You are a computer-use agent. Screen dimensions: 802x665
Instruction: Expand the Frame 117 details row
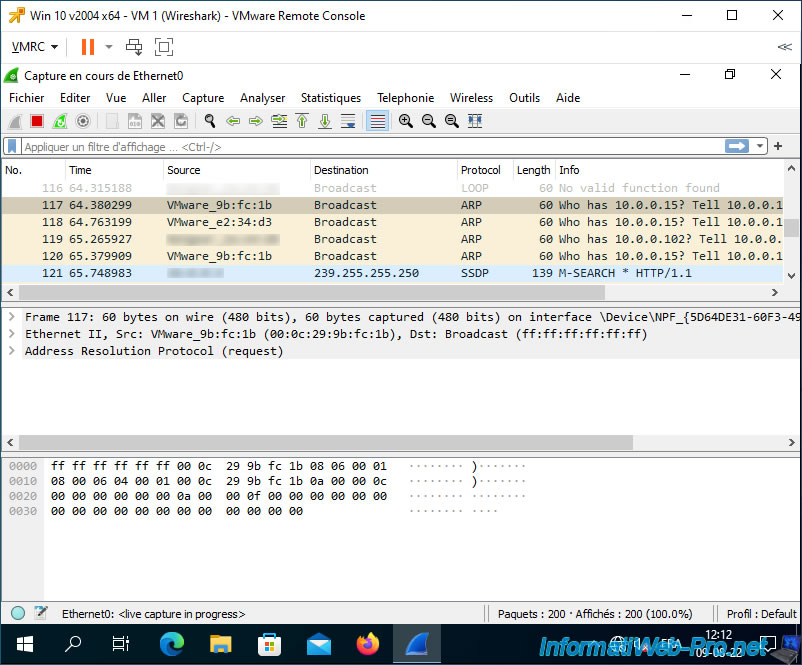pyautogui.click(x=11, y=317)
